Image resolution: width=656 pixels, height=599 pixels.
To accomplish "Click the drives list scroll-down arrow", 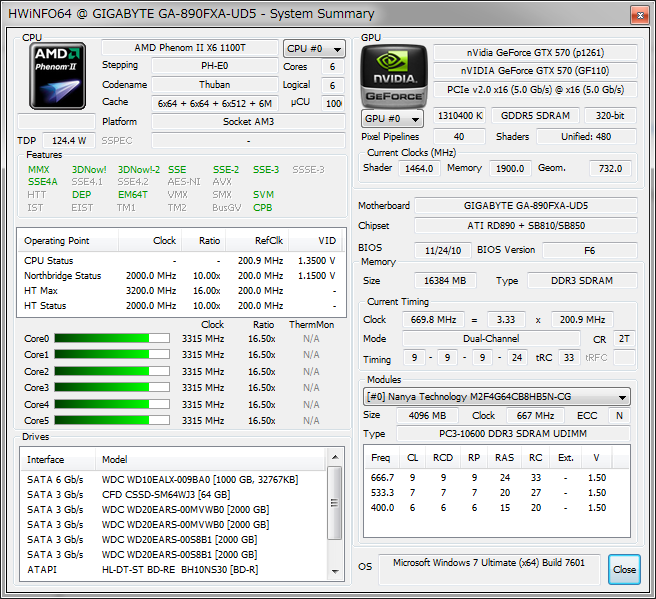I will pos(335,571).
